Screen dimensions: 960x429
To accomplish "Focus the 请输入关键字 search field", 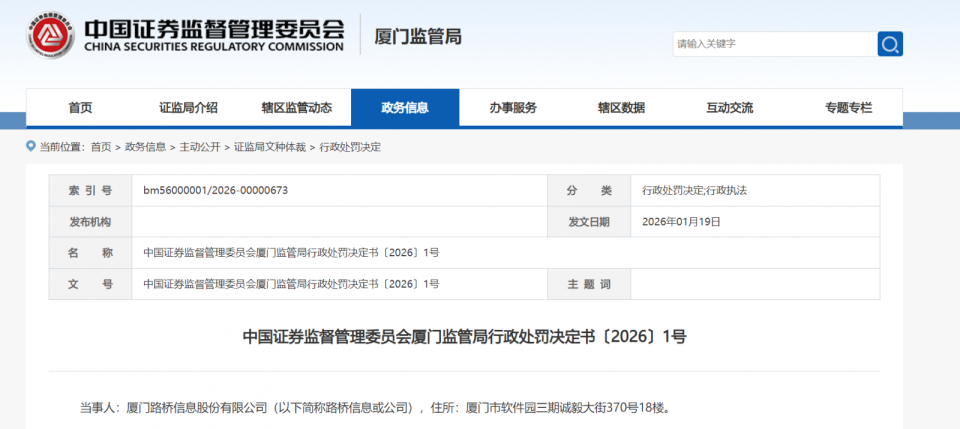I will tap(775, 44).
